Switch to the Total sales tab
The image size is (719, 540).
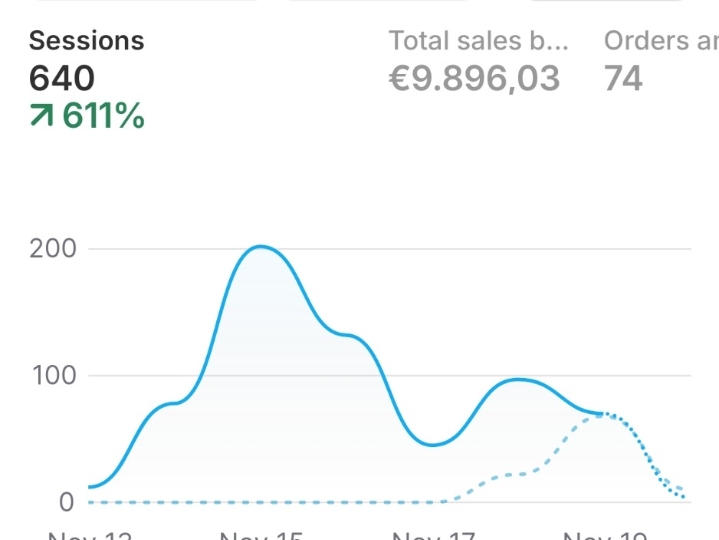coord(478,41)
